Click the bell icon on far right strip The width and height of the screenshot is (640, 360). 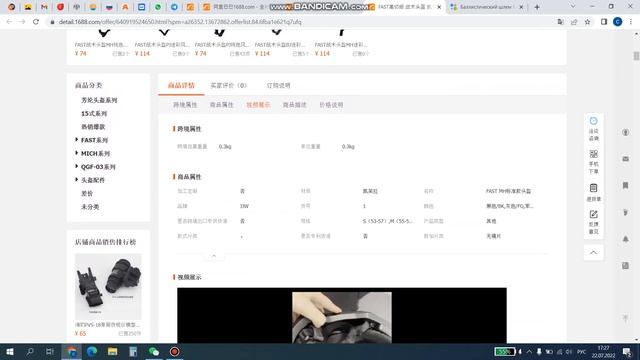point(625,239)
